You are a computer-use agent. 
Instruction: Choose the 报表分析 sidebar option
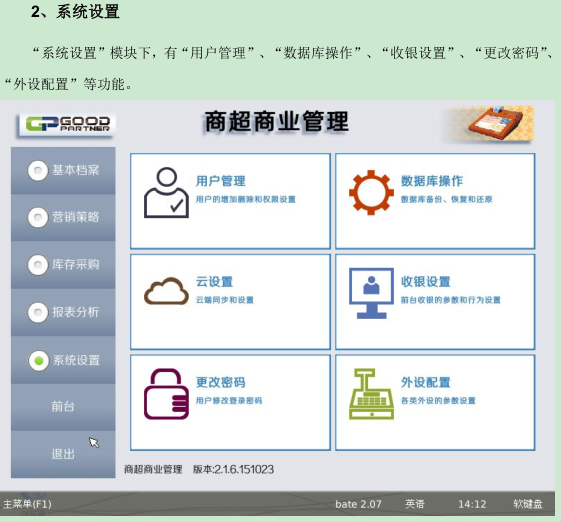(63, 312)
